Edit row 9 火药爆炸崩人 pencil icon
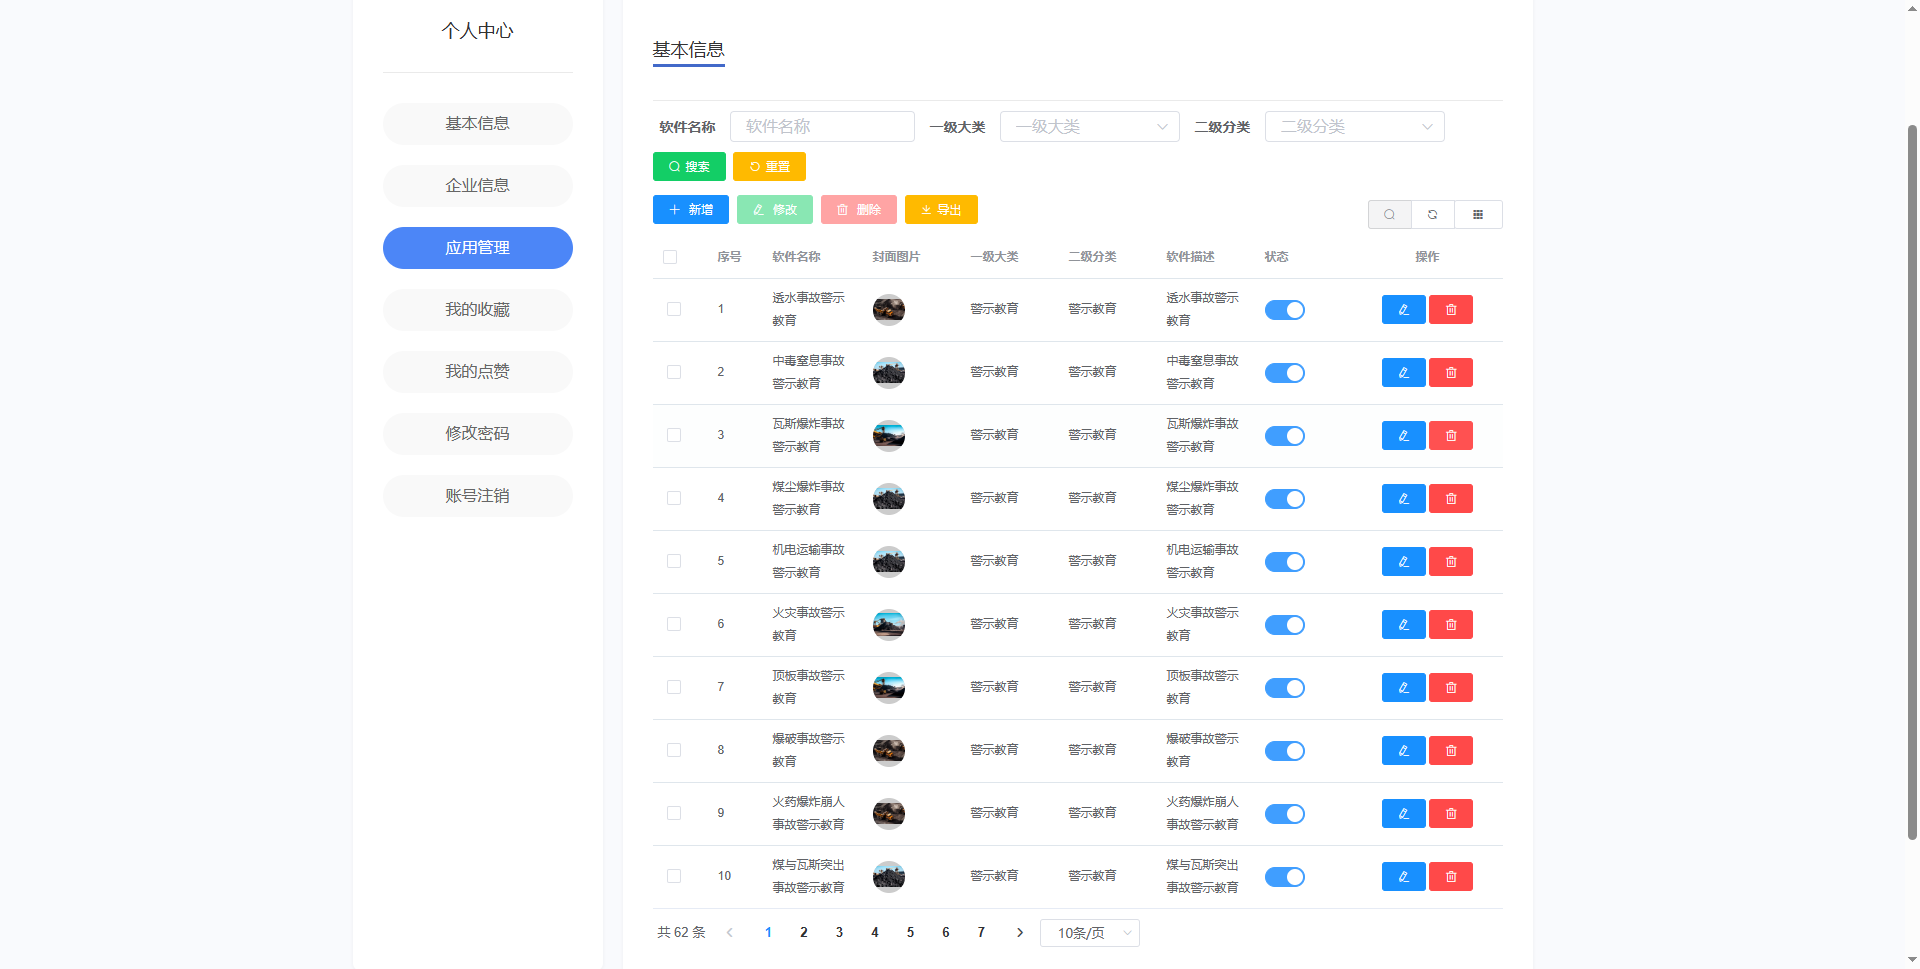This screenshot has width=1920, height=969. (1403, 814)
